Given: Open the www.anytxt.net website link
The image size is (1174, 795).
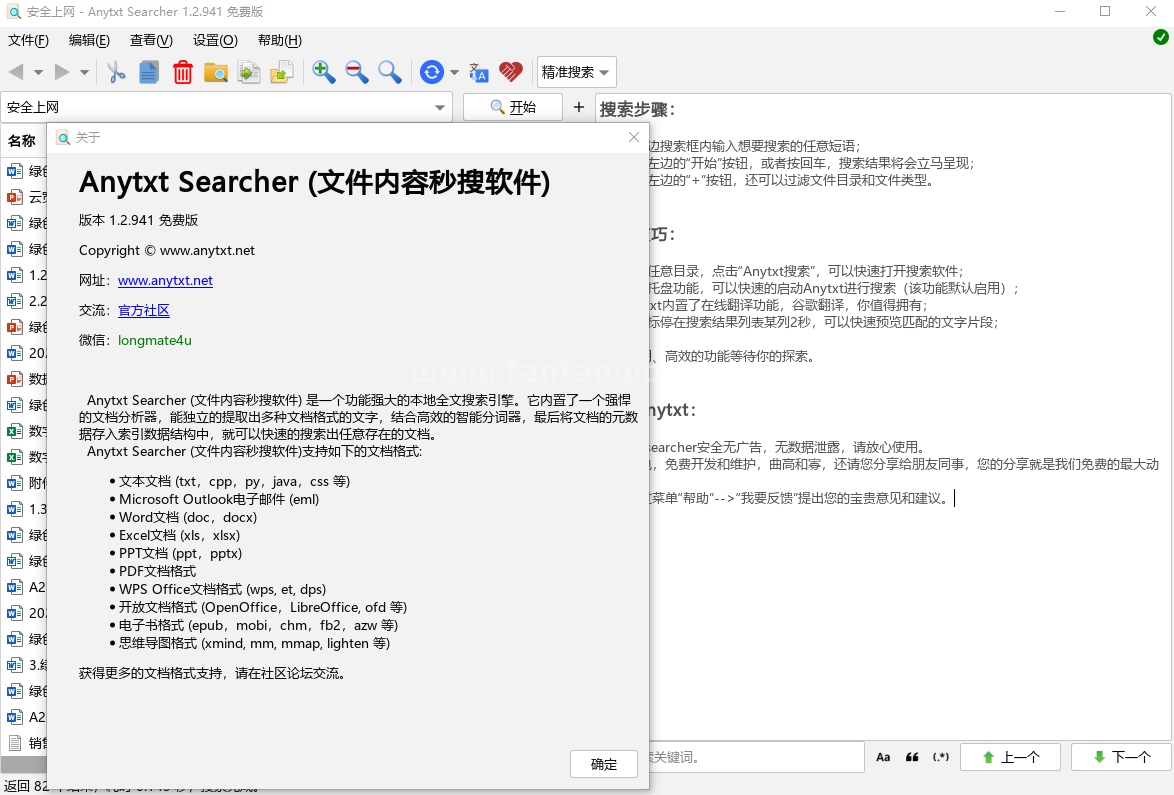Looking at the screenshot, I should pyautogui.click(x=165, y=281).
